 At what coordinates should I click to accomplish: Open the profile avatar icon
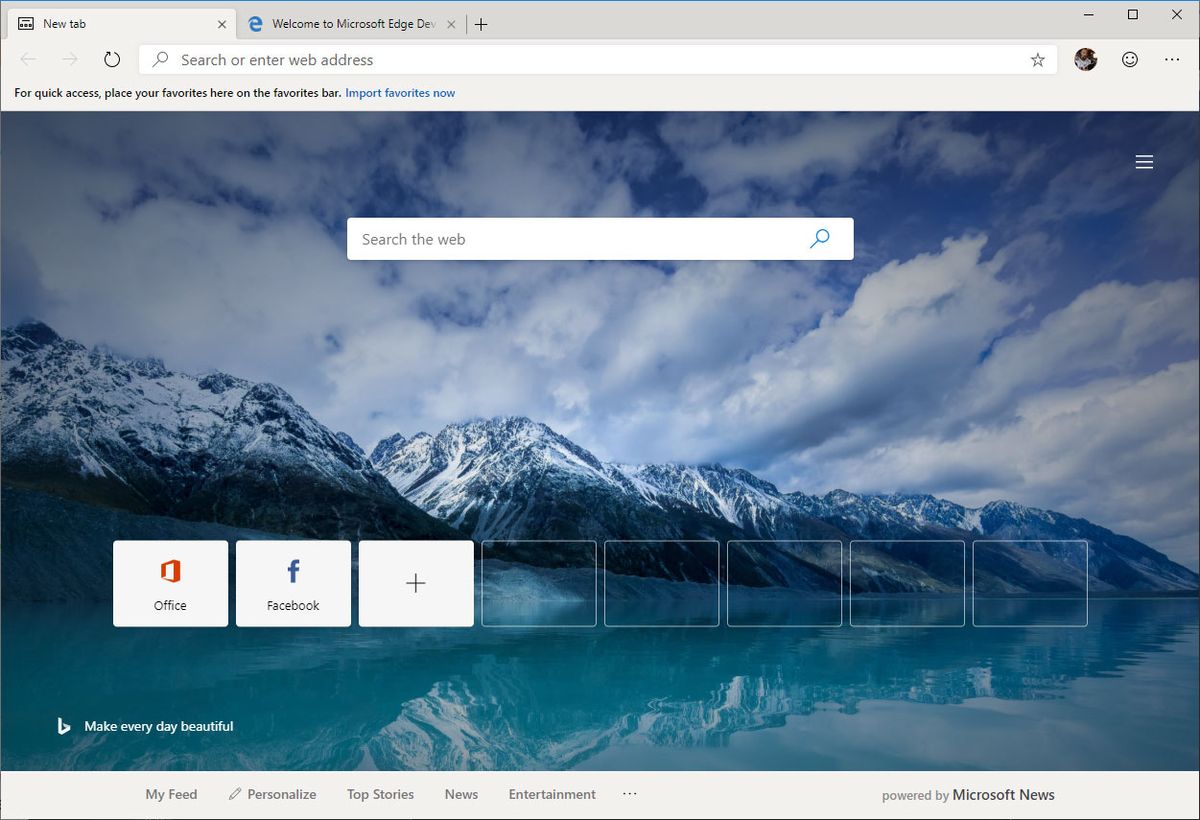(x=1085, y=59)
